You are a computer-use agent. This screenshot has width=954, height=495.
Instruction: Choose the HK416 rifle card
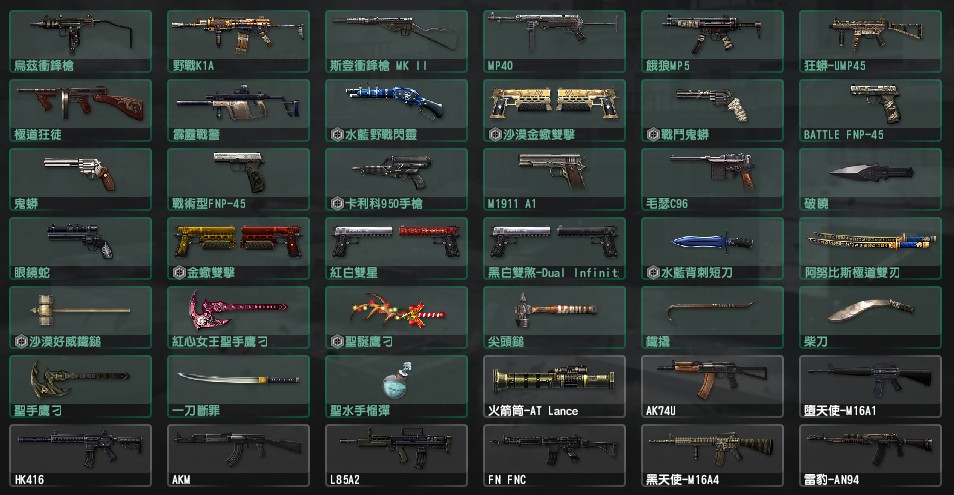[80, 455]
